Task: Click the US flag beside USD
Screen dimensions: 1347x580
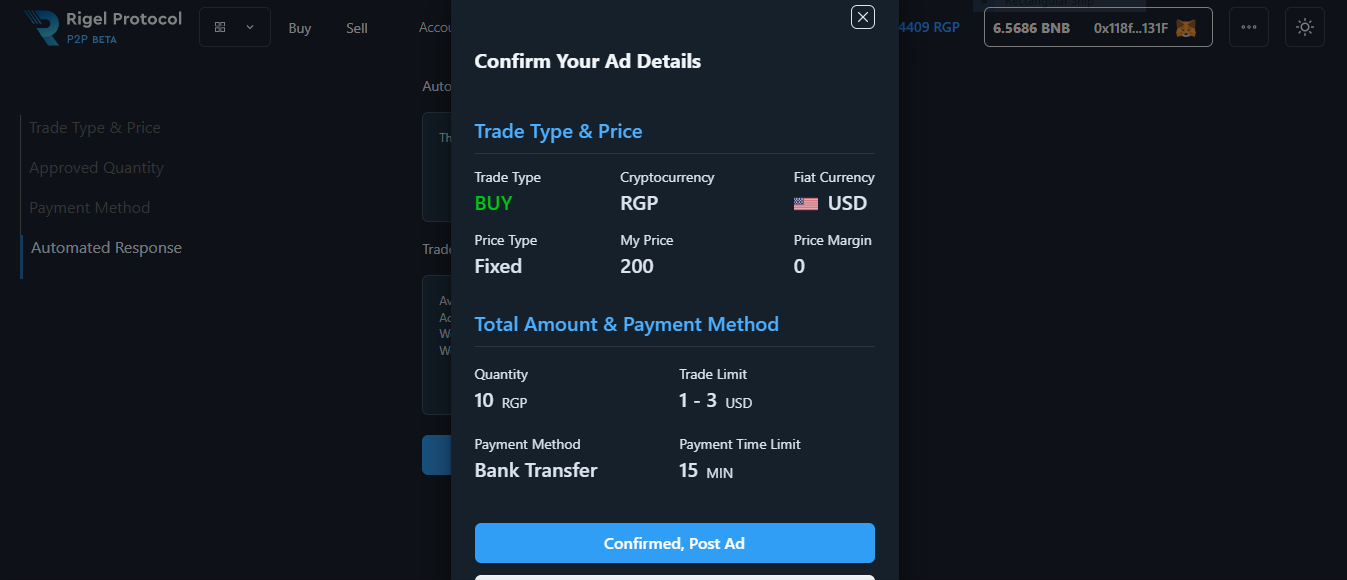Action: (x=806, y=204)
